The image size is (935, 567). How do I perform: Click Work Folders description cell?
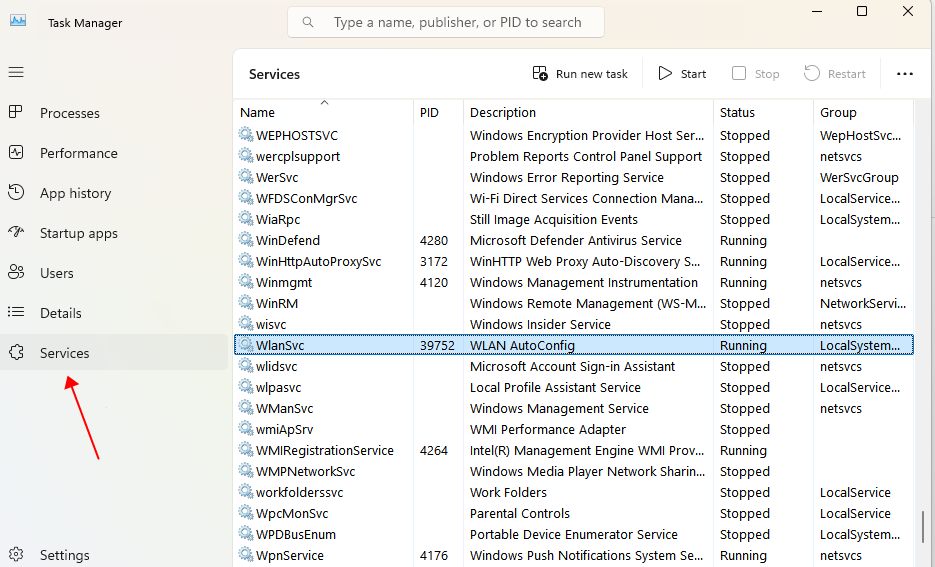(508, 492)
